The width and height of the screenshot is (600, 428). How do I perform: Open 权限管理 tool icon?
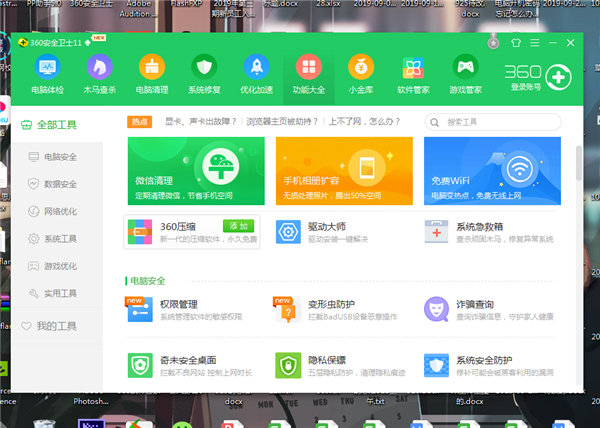pos(140,309)
